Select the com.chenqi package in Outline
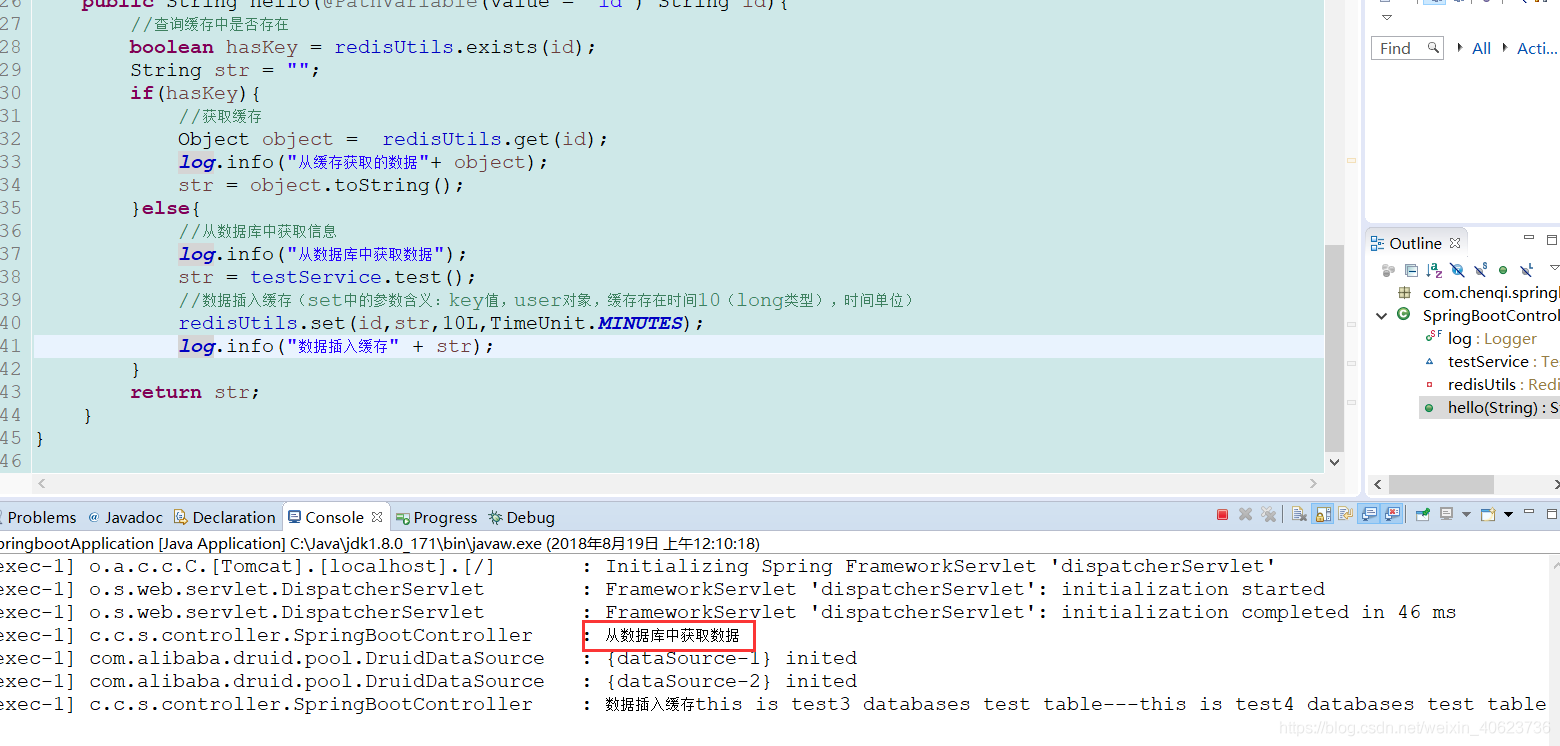Screen dimensions: 1560x746 1490,293
